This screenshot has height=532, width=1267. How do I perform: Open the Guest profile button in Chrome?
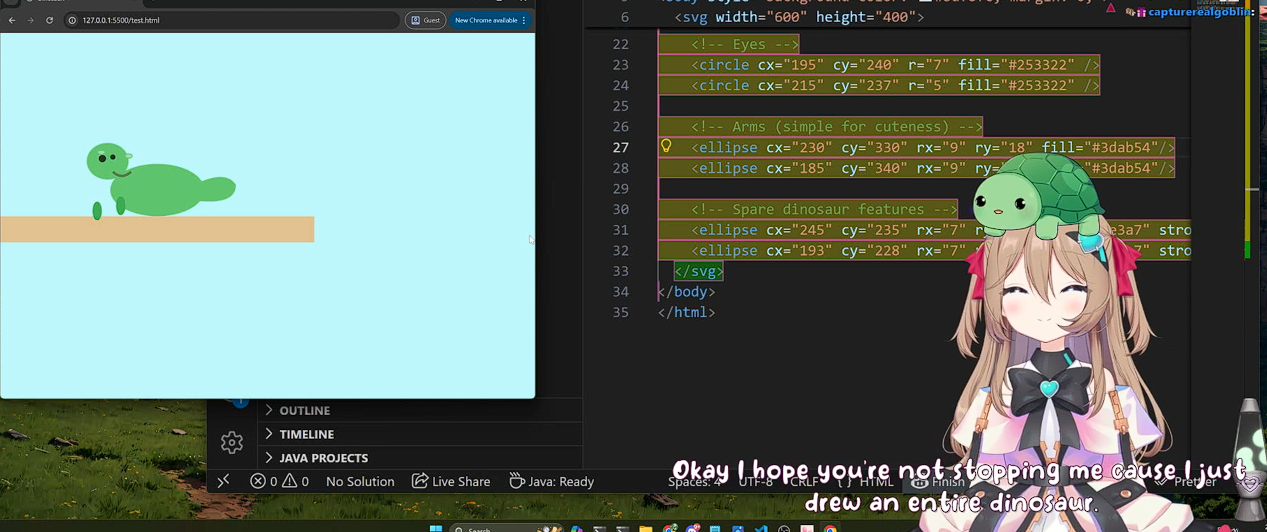coord(426,20)
